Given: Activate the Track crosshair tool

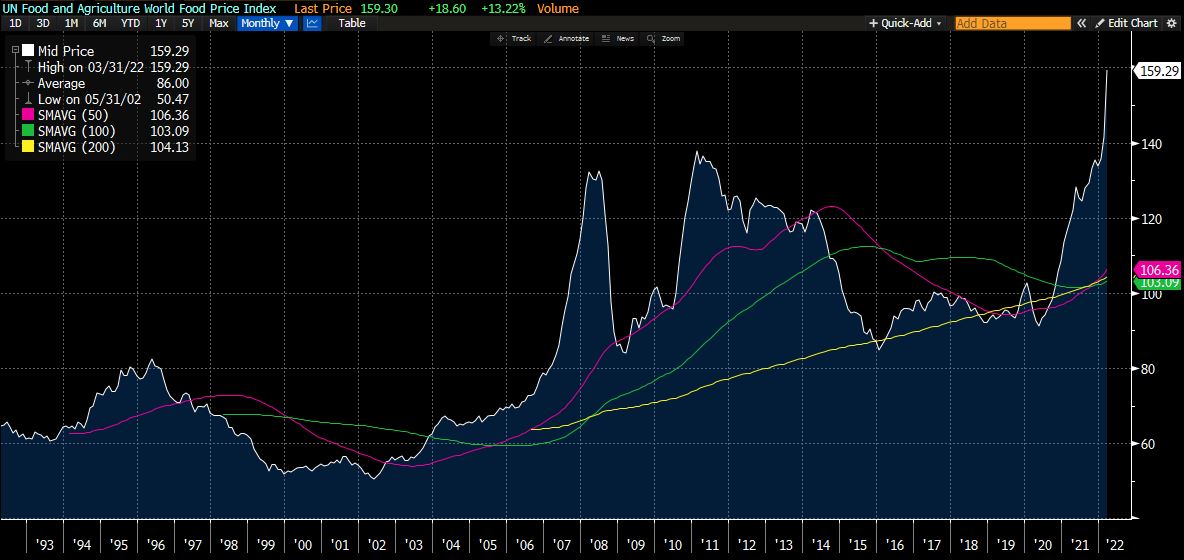Looking at the screenshot, I should tap(514, 39).
